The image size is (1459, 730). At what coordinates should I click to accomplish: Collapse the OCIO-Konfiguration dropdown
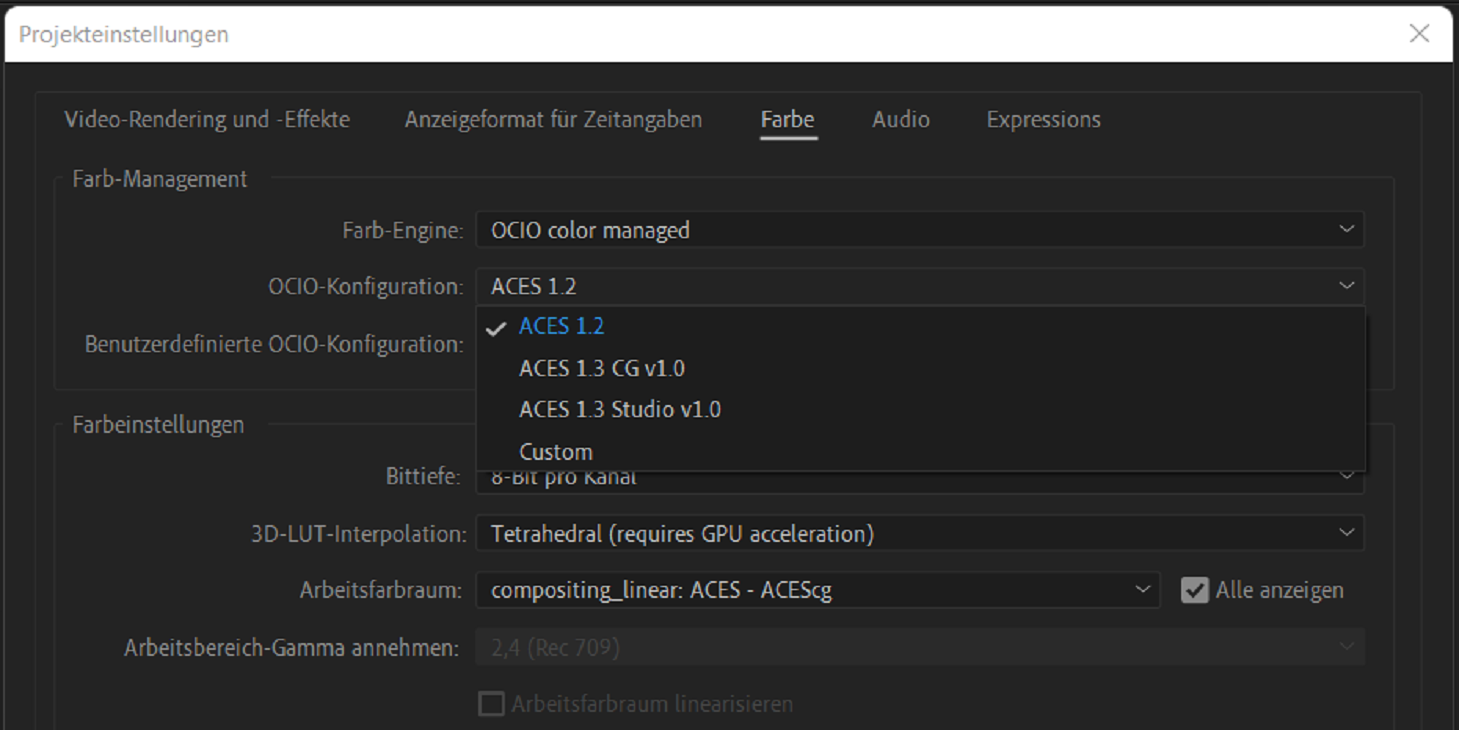click(919, 287)
